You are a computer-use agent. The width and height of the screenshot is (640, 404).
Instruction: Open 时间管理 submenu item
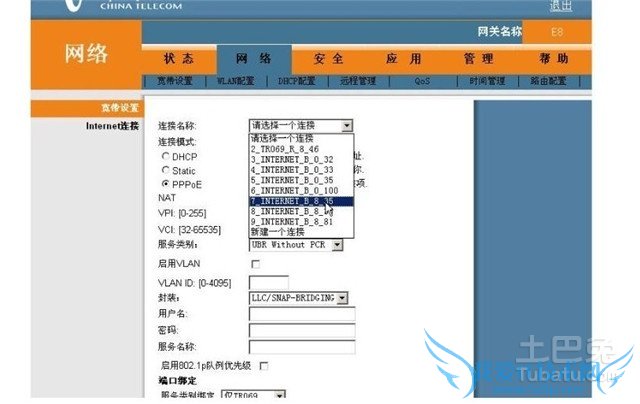[x=487, y=81]
